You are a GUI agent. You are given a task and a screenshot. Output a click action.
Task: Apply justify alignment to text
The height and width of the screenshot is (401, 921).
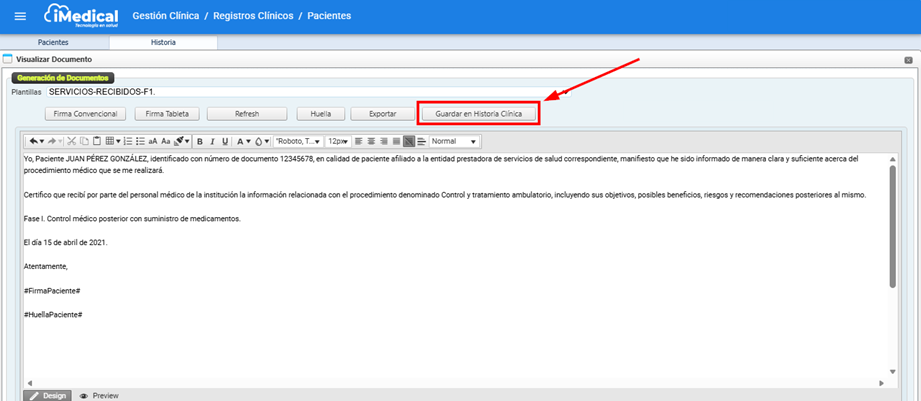pos(397,141)
